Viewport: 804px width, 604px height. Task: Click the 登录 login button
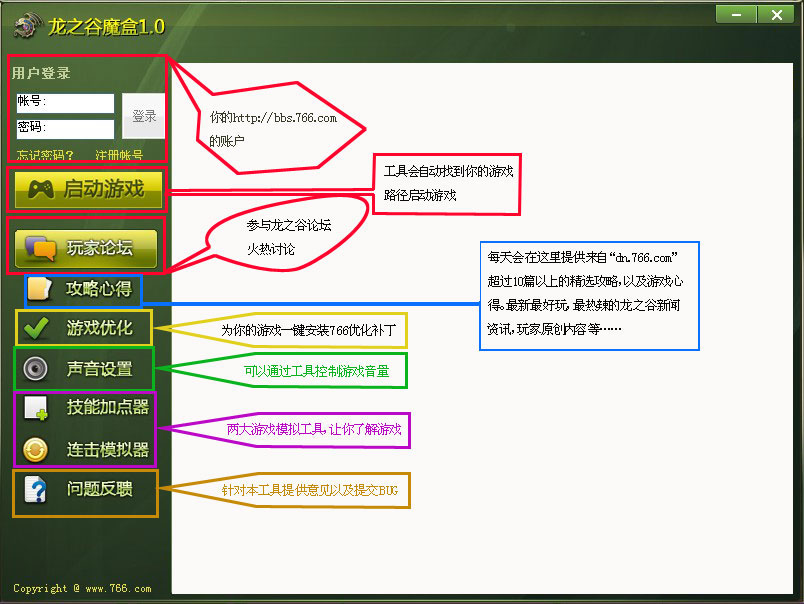143,115
